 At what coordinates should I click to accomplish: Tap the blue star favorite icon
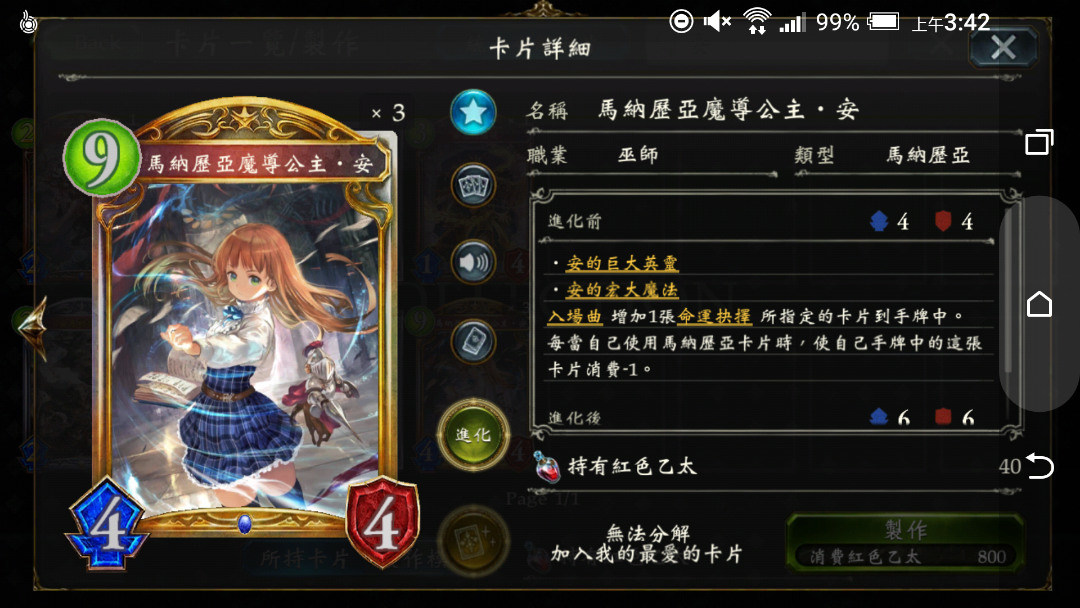pyautogui.click(x=473, y=112)
